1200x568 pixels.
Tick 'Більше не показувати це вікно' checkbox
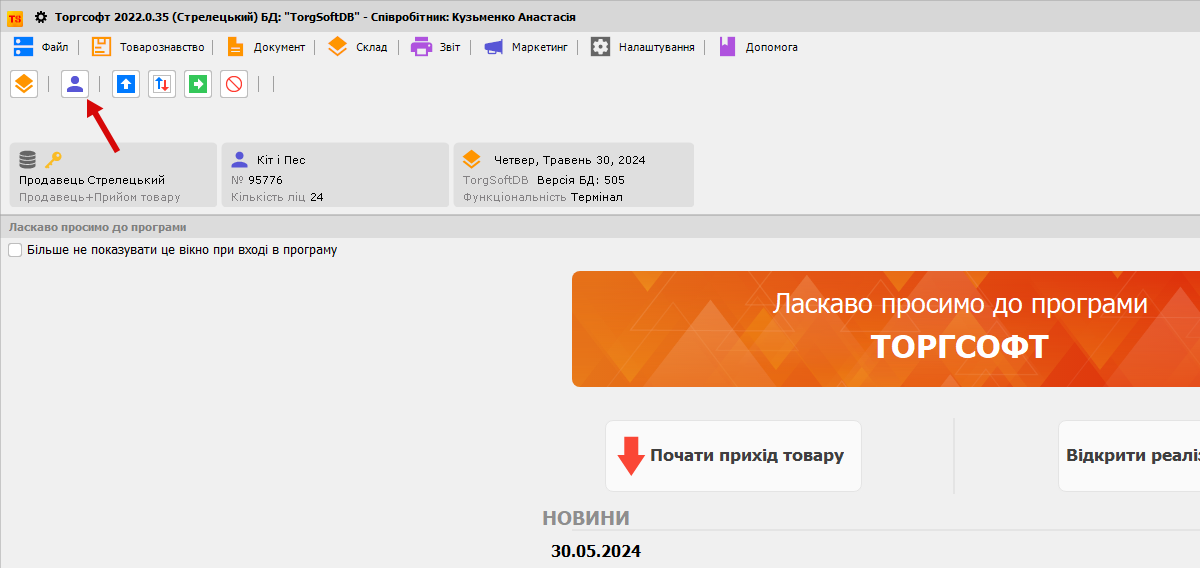coord(15,250)
